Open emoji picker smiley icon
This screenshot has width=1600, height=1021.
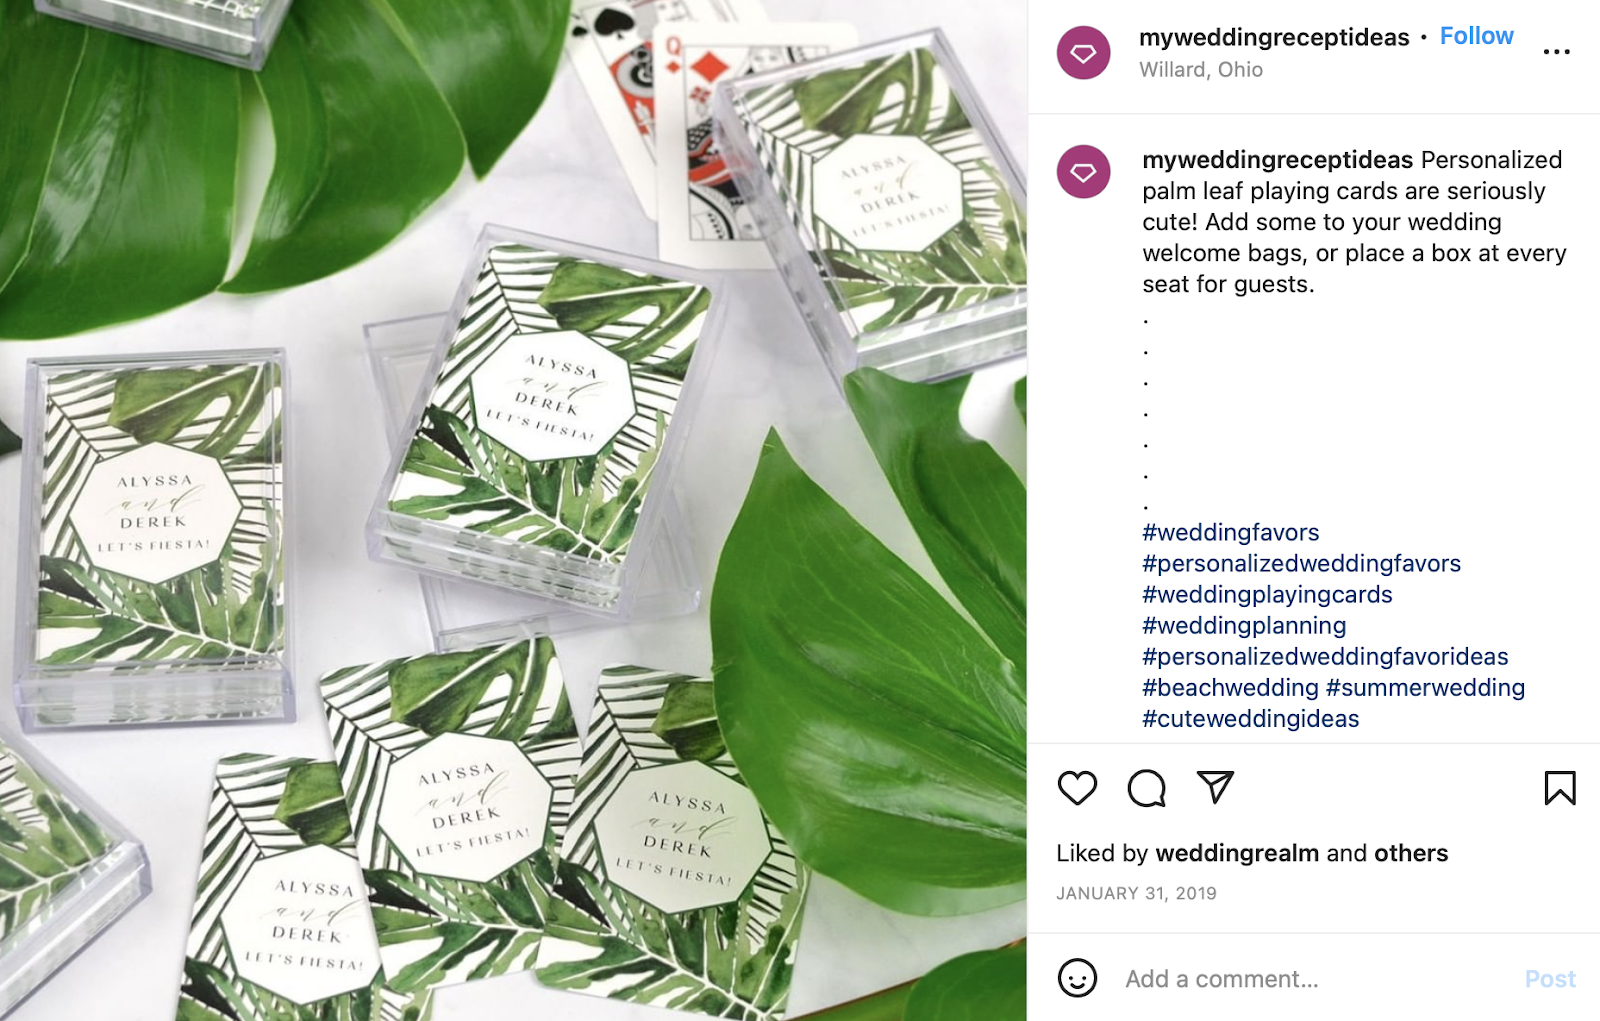(1077, 978)
